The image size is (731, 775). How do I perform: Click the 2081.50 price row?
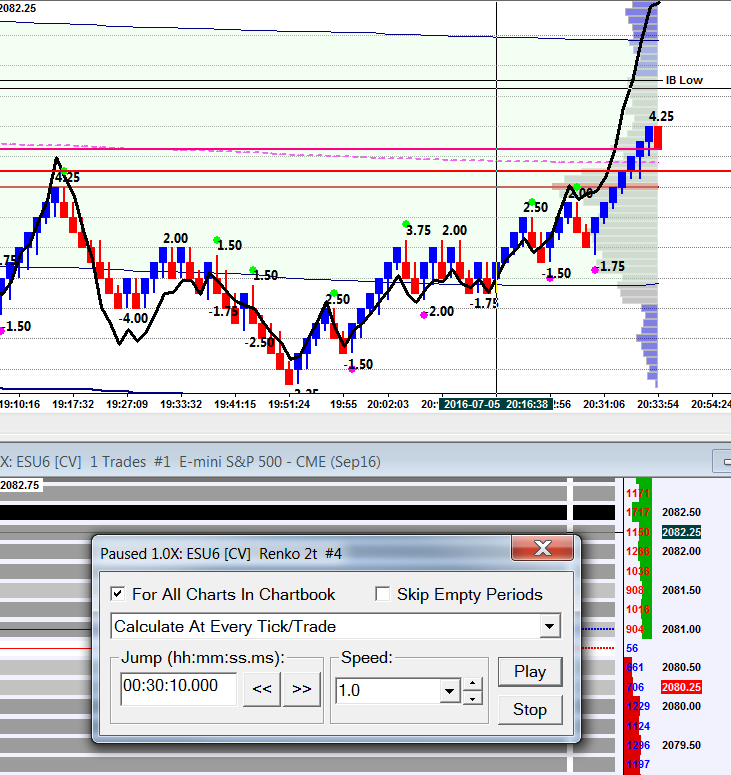[x=681, y=590]
